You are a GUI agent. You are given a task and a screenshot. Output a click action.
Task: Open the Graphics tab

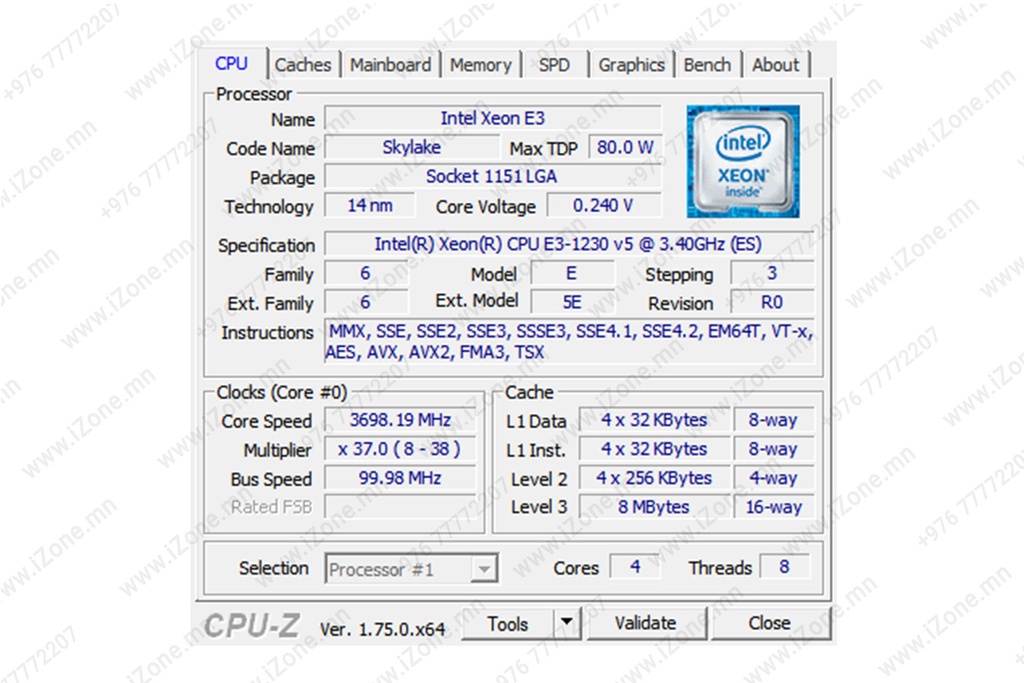click(632, 65)
